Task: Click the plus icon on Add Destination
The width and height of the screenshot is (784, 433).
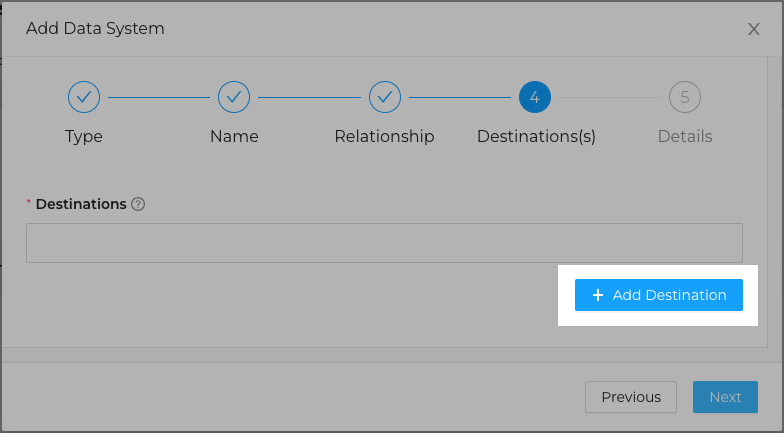Action: click(x=598, y=295)
